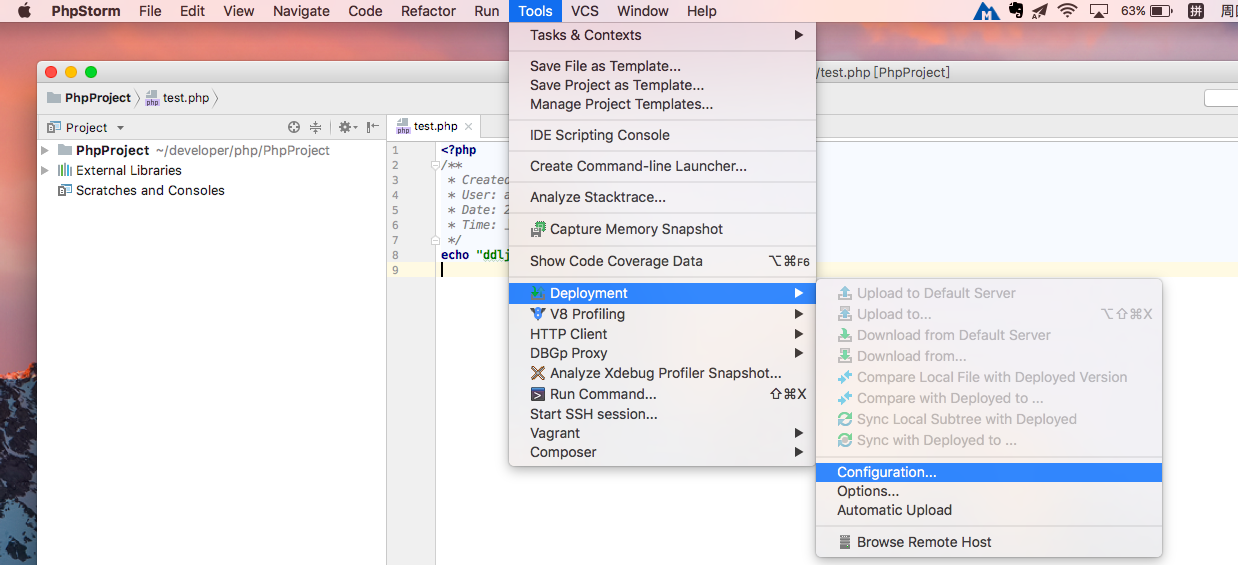1238x565 pixels.
Task: Click 'Sync with Deployed to ...' icon
Action: pos(844,440)
